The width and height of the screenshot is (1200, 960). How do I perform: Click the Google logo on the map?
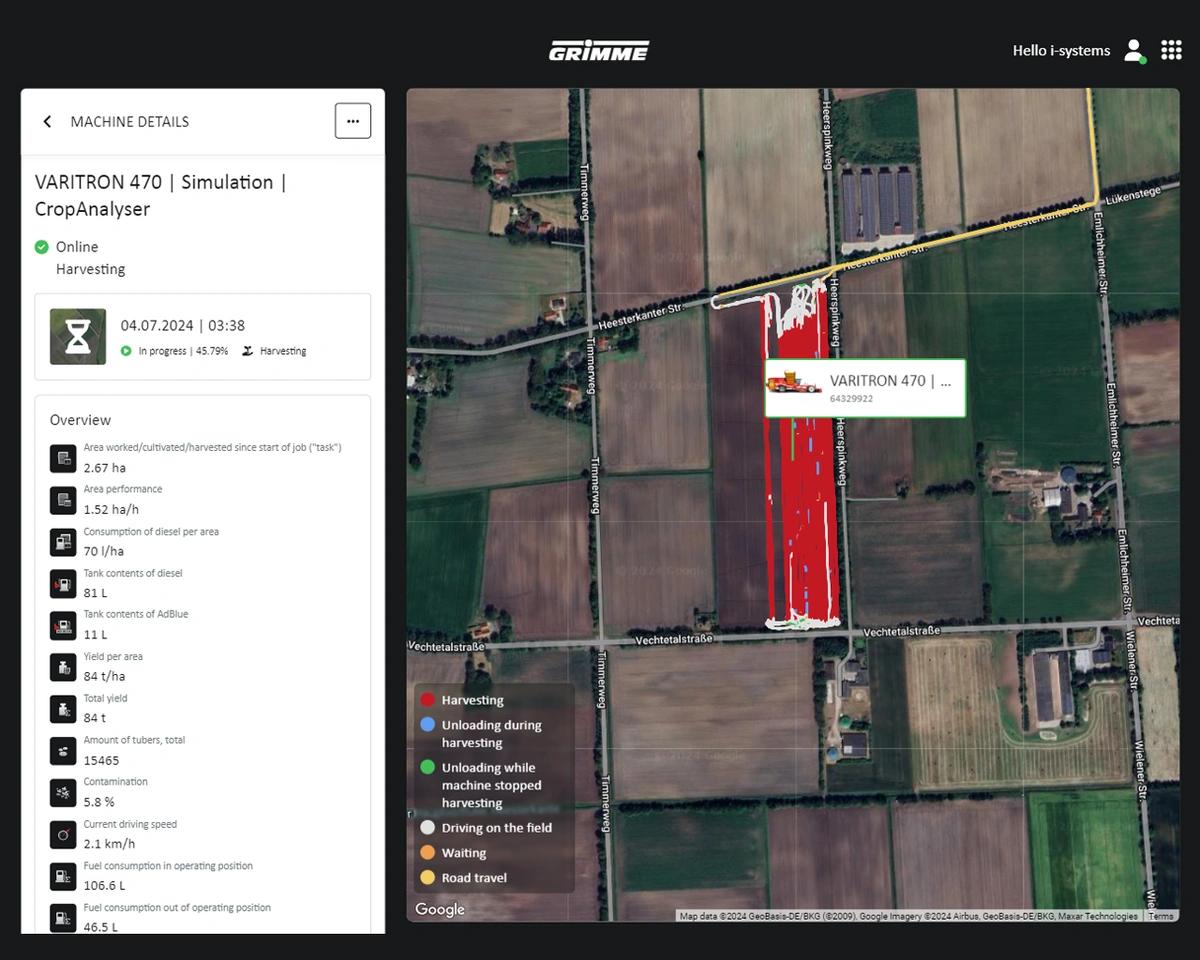click(440, 909)
